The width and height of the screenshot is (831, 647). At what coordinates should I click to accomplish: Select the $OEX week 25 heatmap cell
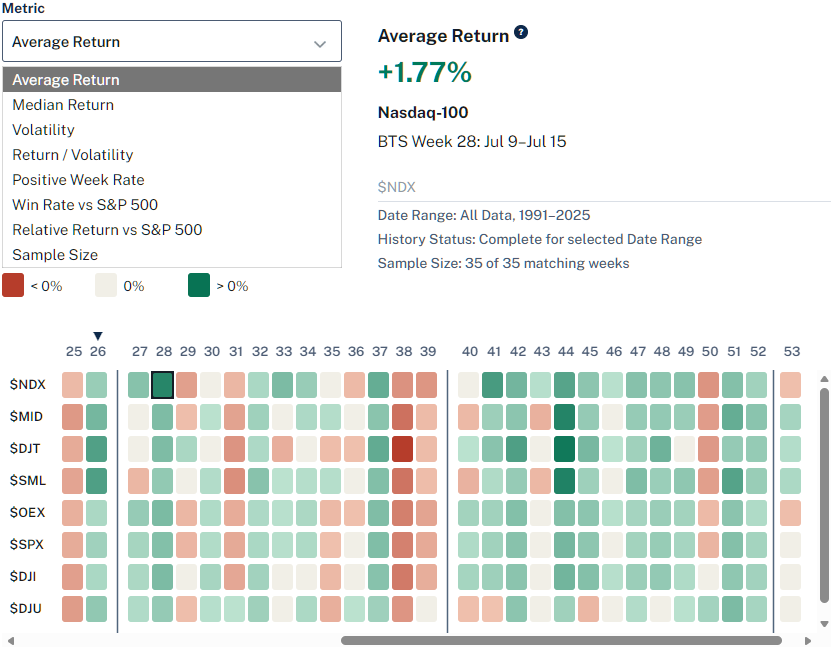pyautogui.click(x=73, y=513)
